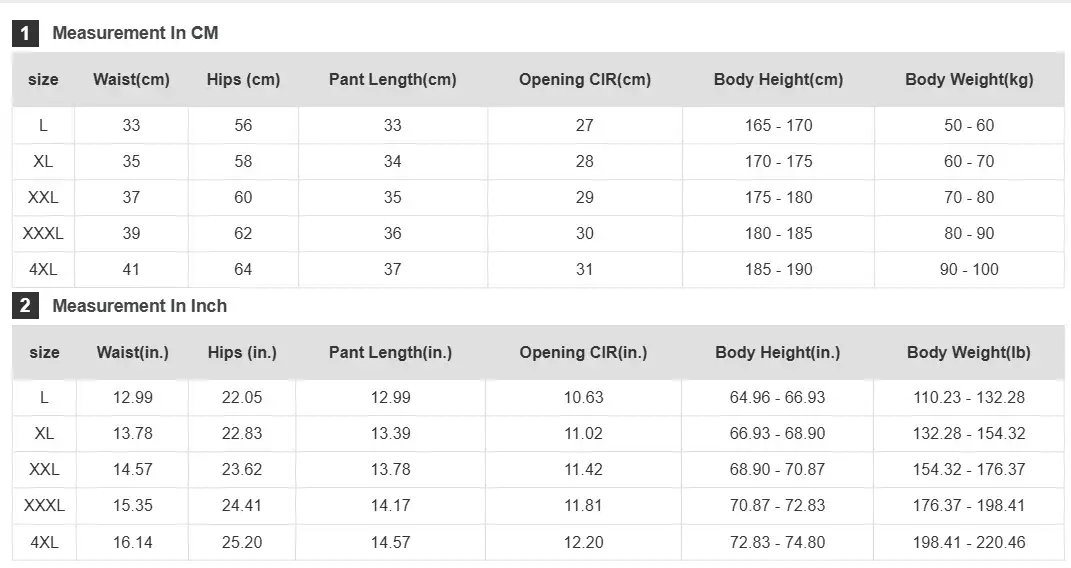Click the 72.83 - 74.80 height cell
The width and height of the screenshot is (1071, 568).
click(x=777, y=542)
